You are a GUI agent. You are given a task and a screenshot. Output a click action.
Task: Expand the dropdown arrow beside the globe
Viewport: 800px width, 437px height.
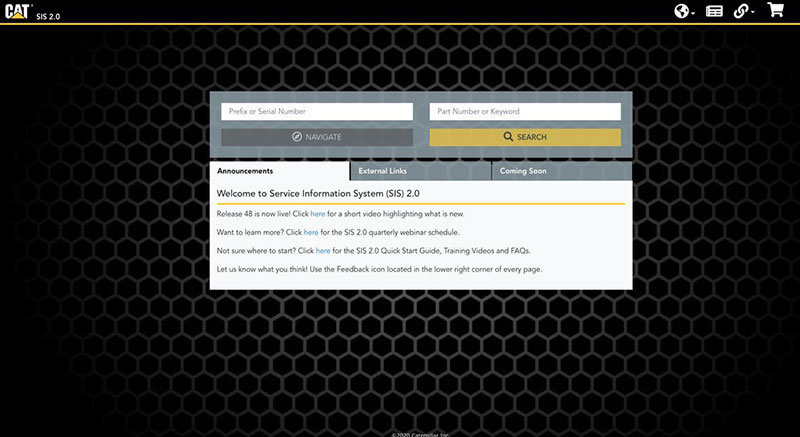(694, 14)
